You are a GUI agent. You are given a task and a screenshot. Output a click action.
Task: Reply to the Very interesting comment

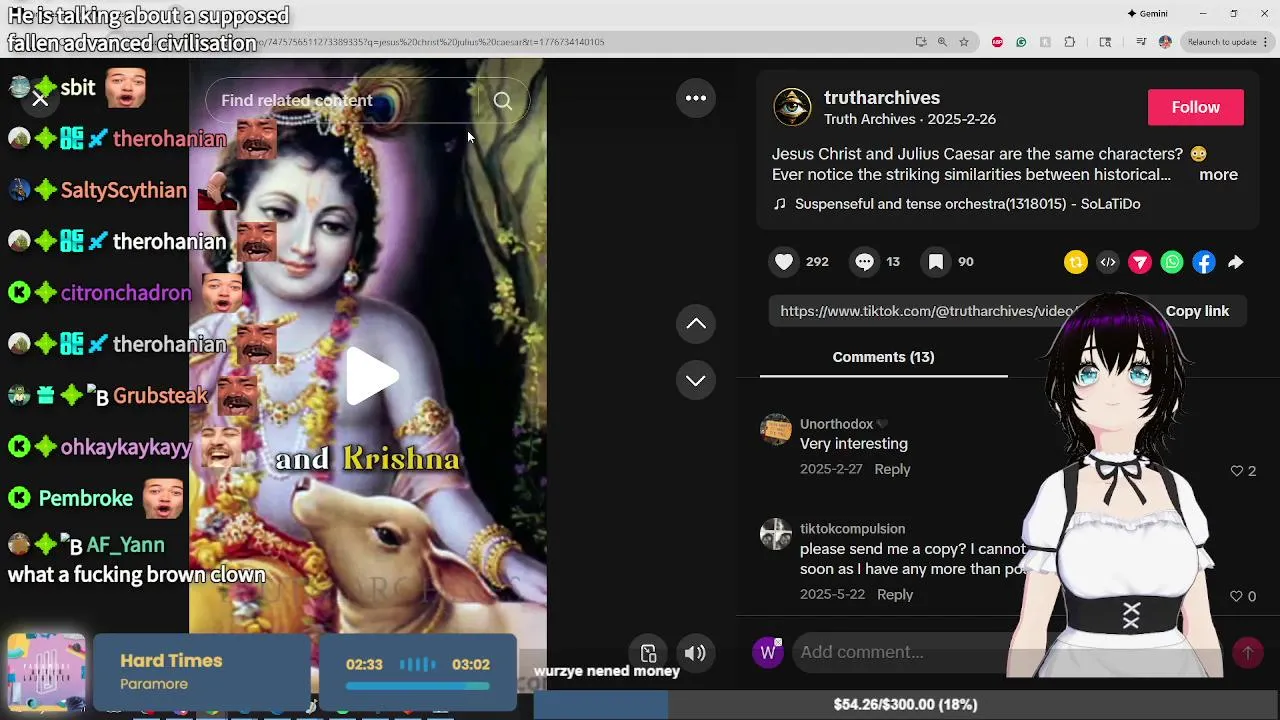pyautogui.click(x=892, y=469)
